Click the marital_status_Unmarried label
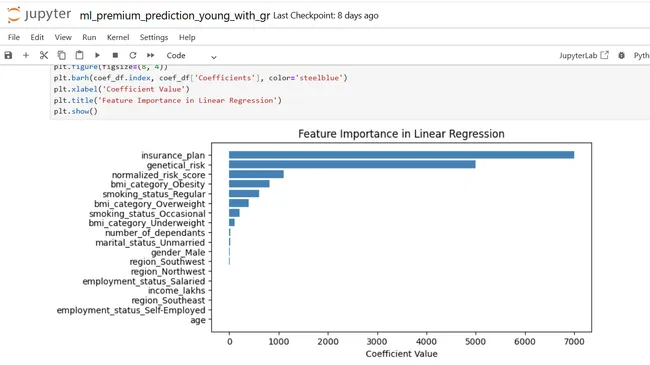 click(x=150, y=243)
